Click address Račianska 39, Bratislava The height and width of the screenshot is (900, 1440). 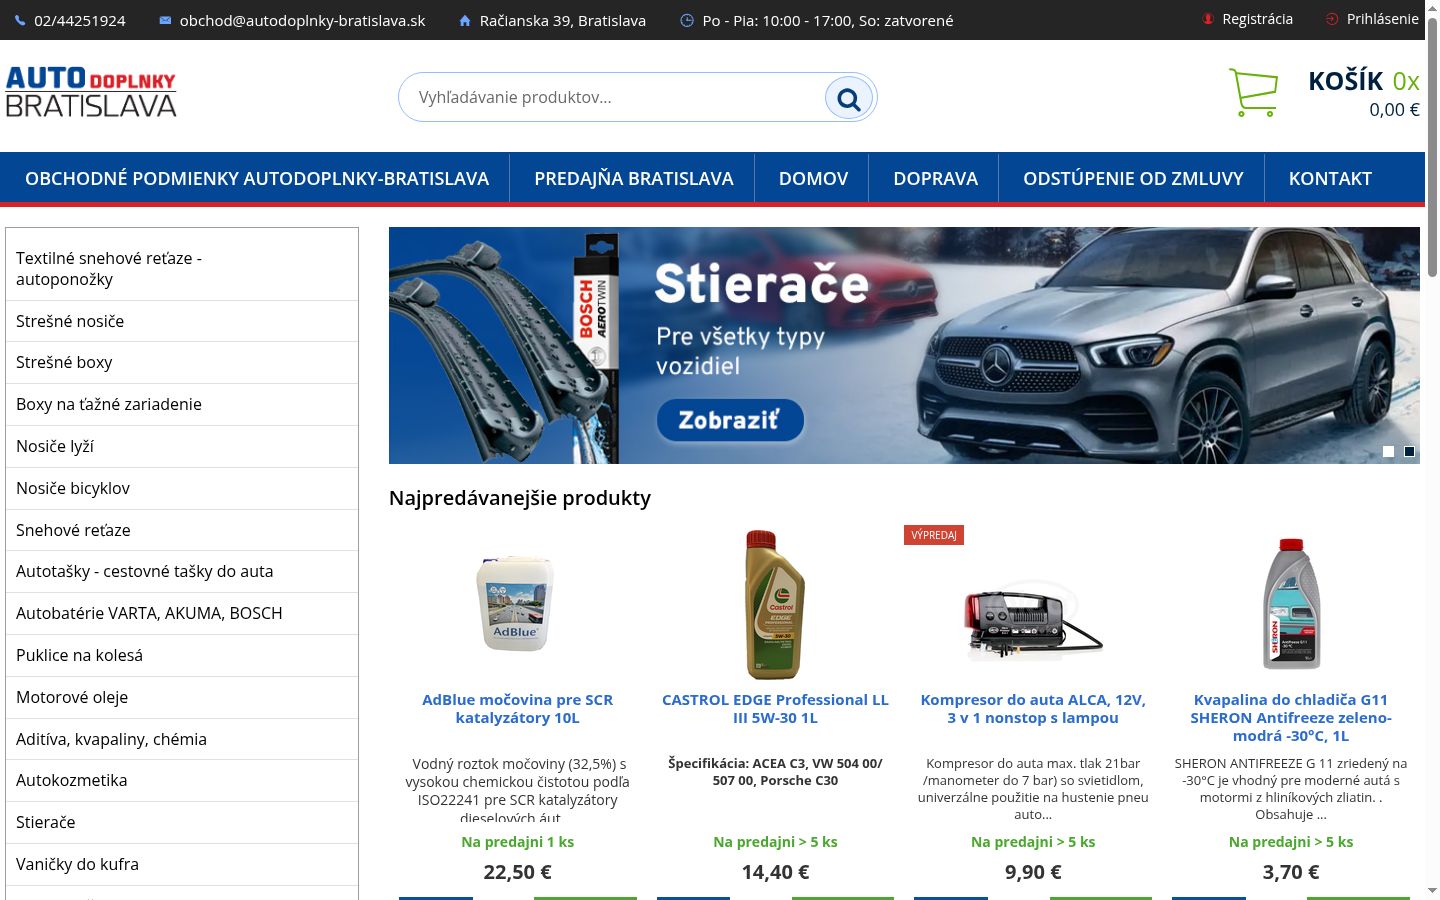pyautogui.click(x=563, y=20)
